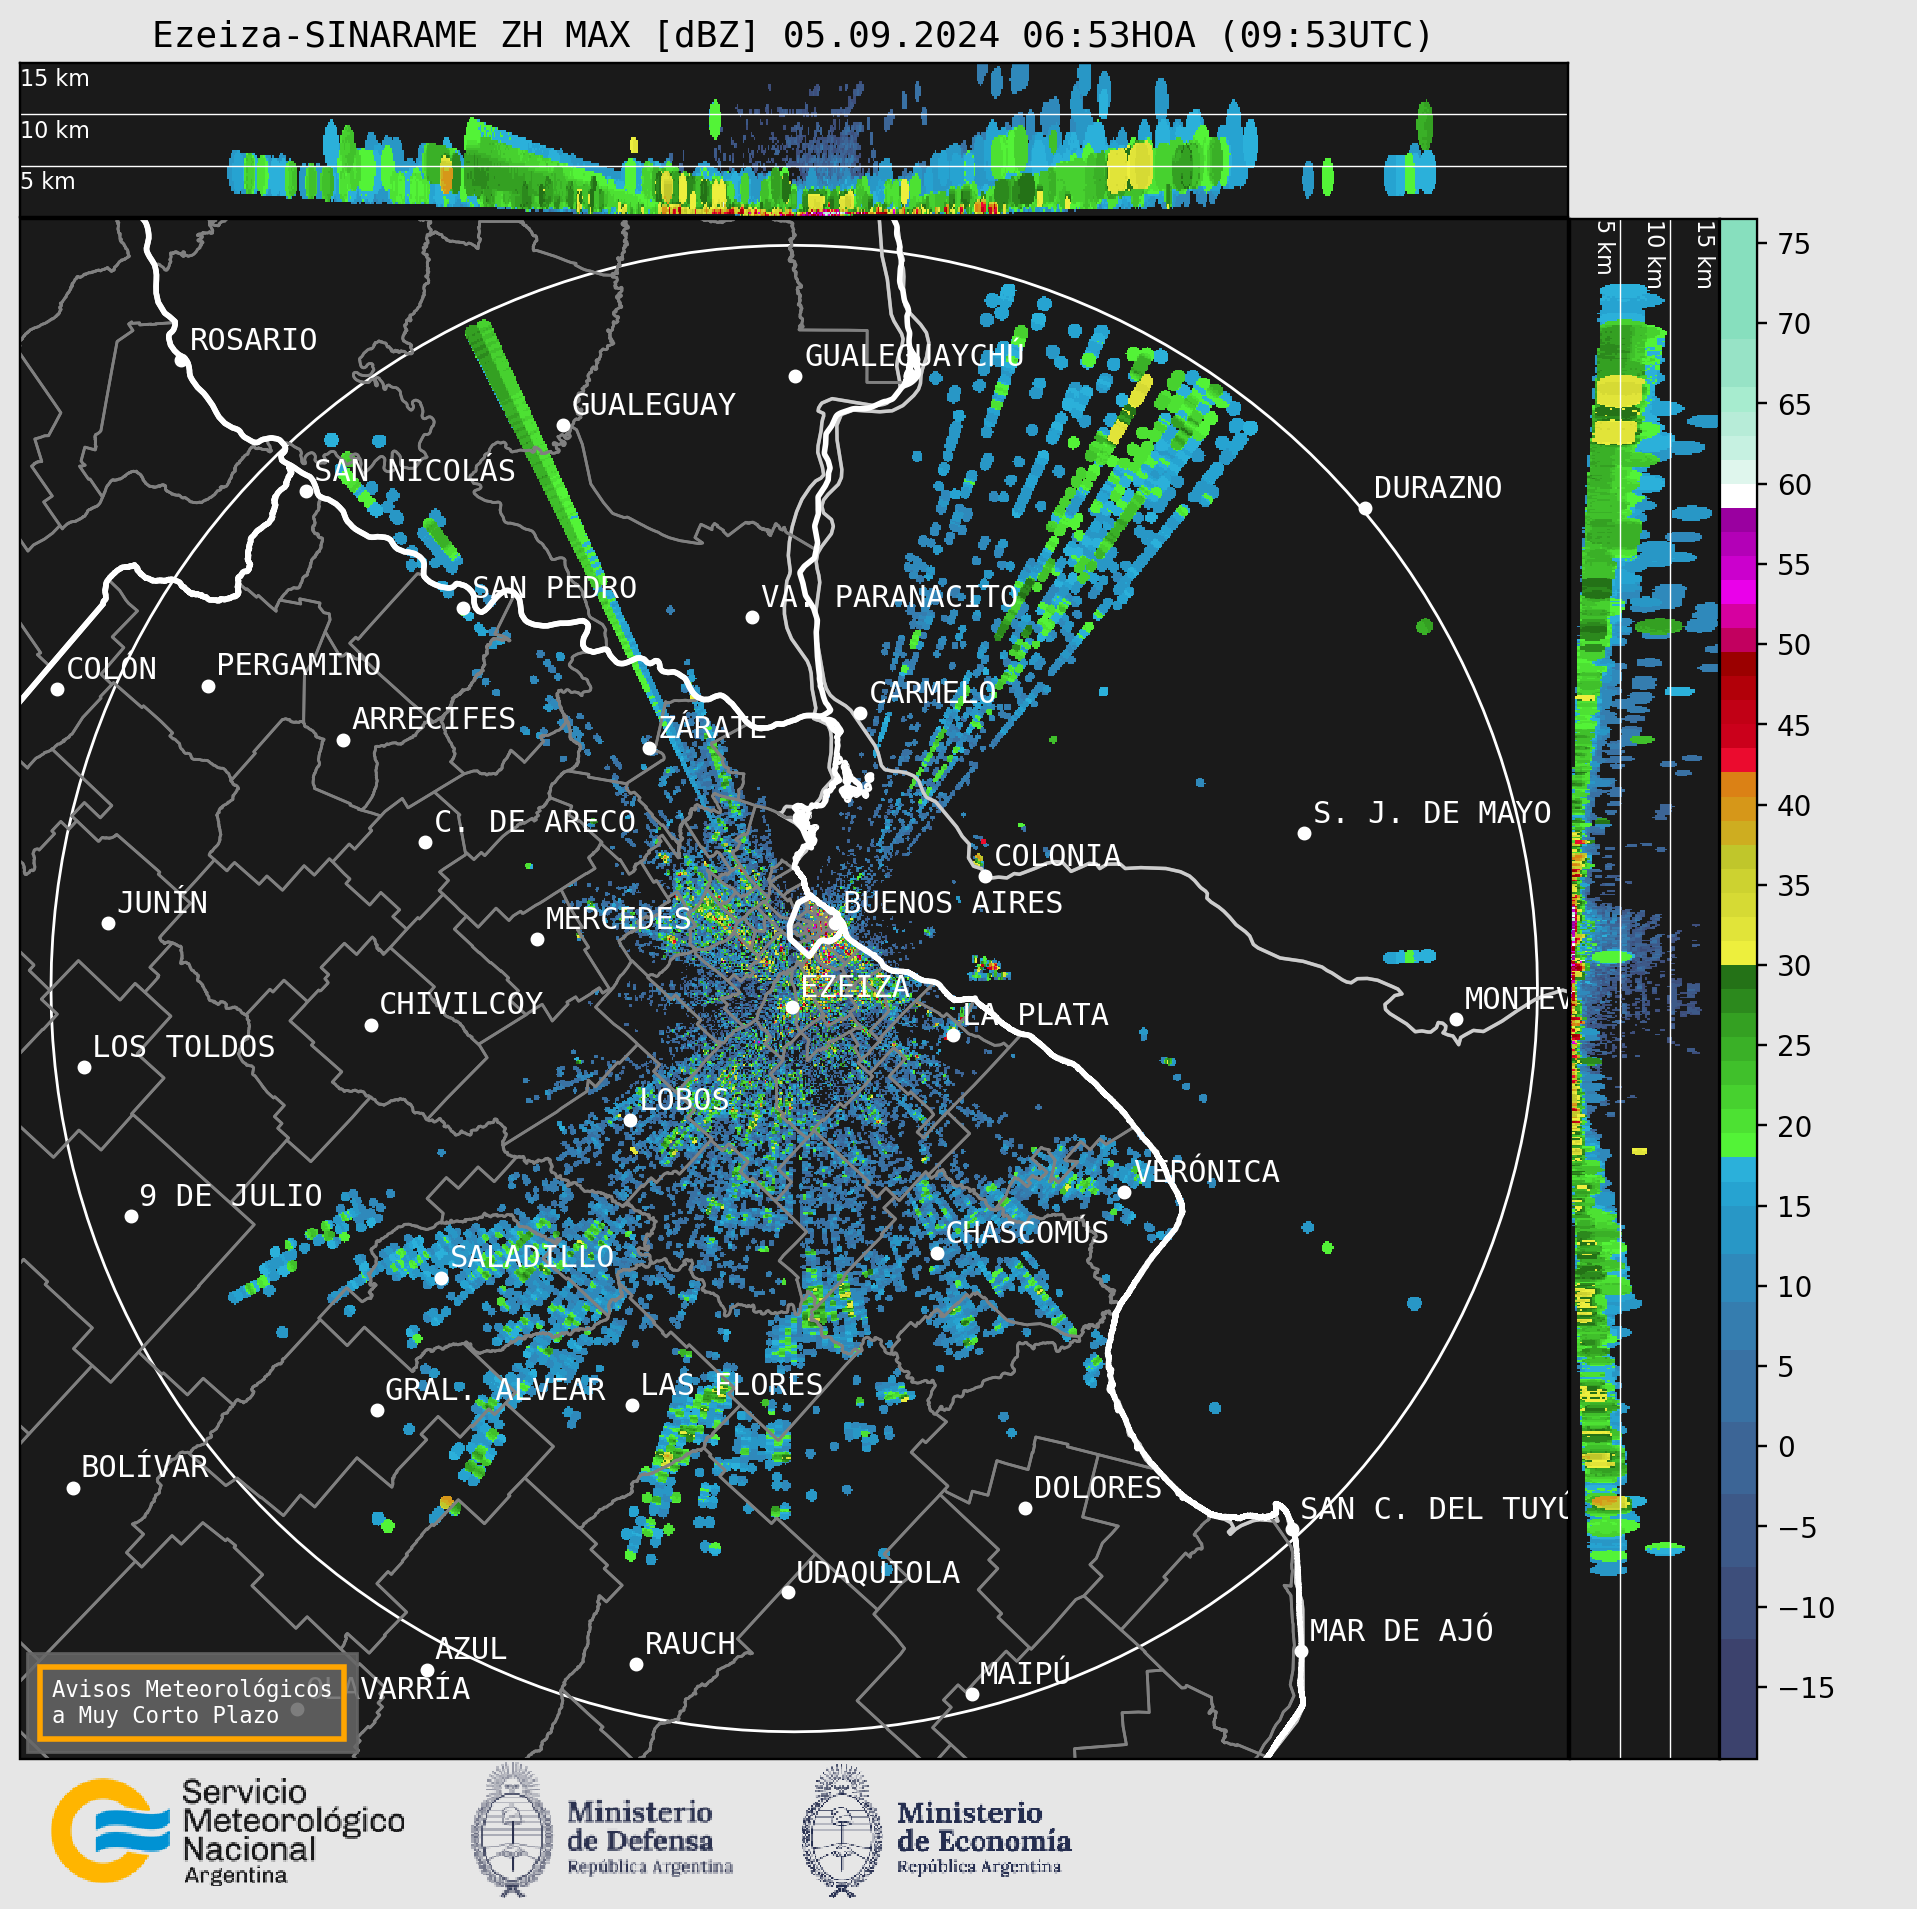Click the RAUCH city marker
The width and height of the screenshot is (1917, 1909).
[636, 1664]
